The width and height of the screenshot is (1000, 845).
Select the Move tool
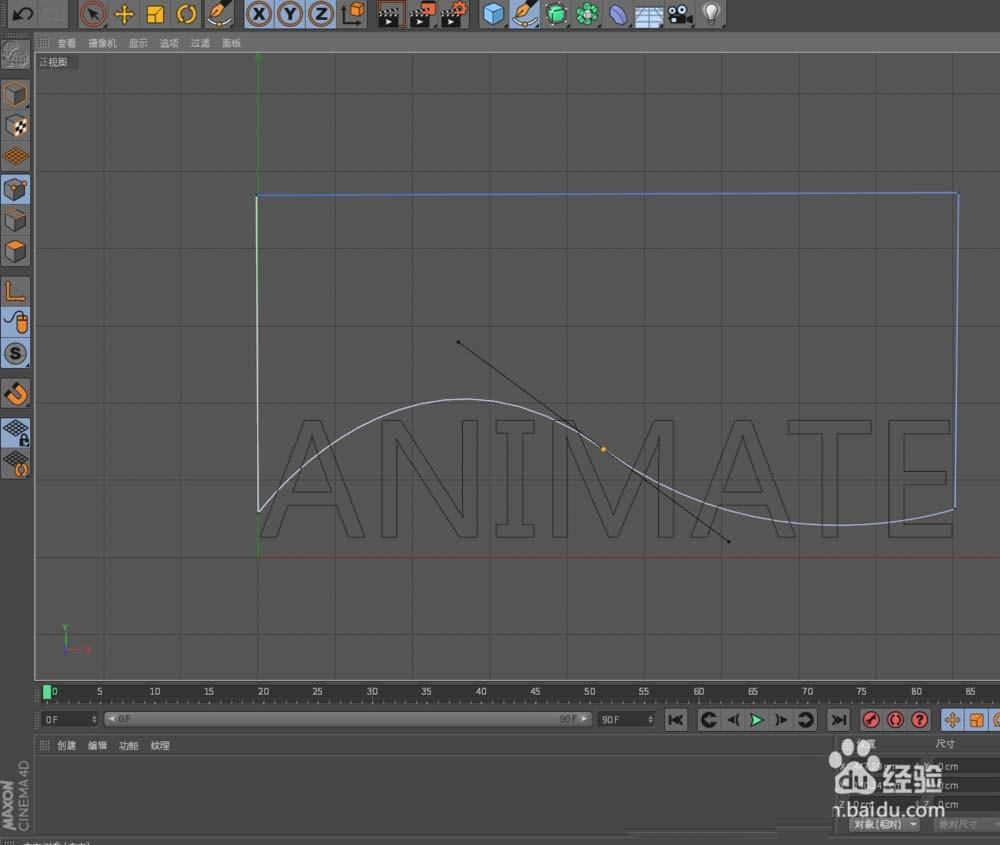(x=123, y=14)
